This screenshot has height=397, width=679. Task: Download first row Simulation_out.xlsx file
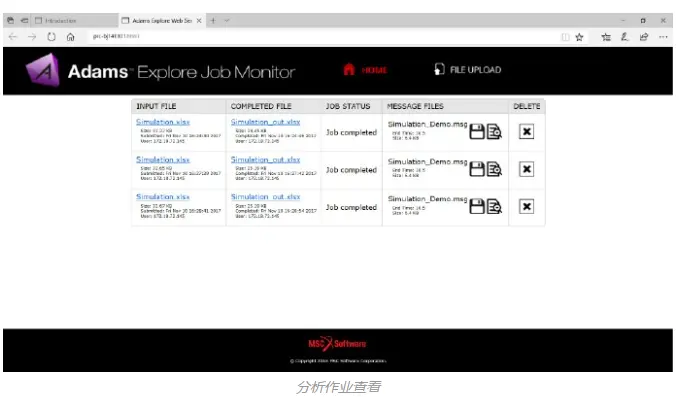pos(265,122)
